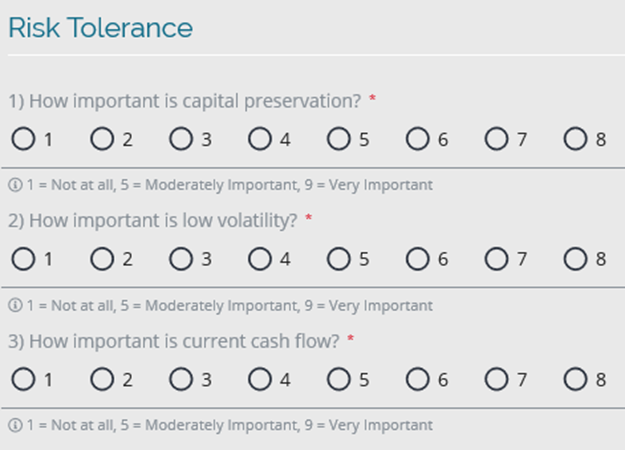Pick rating 8 for capital preservation
Image resolution: width=625 pixels, height=450 pixels.
pos(576,139)
